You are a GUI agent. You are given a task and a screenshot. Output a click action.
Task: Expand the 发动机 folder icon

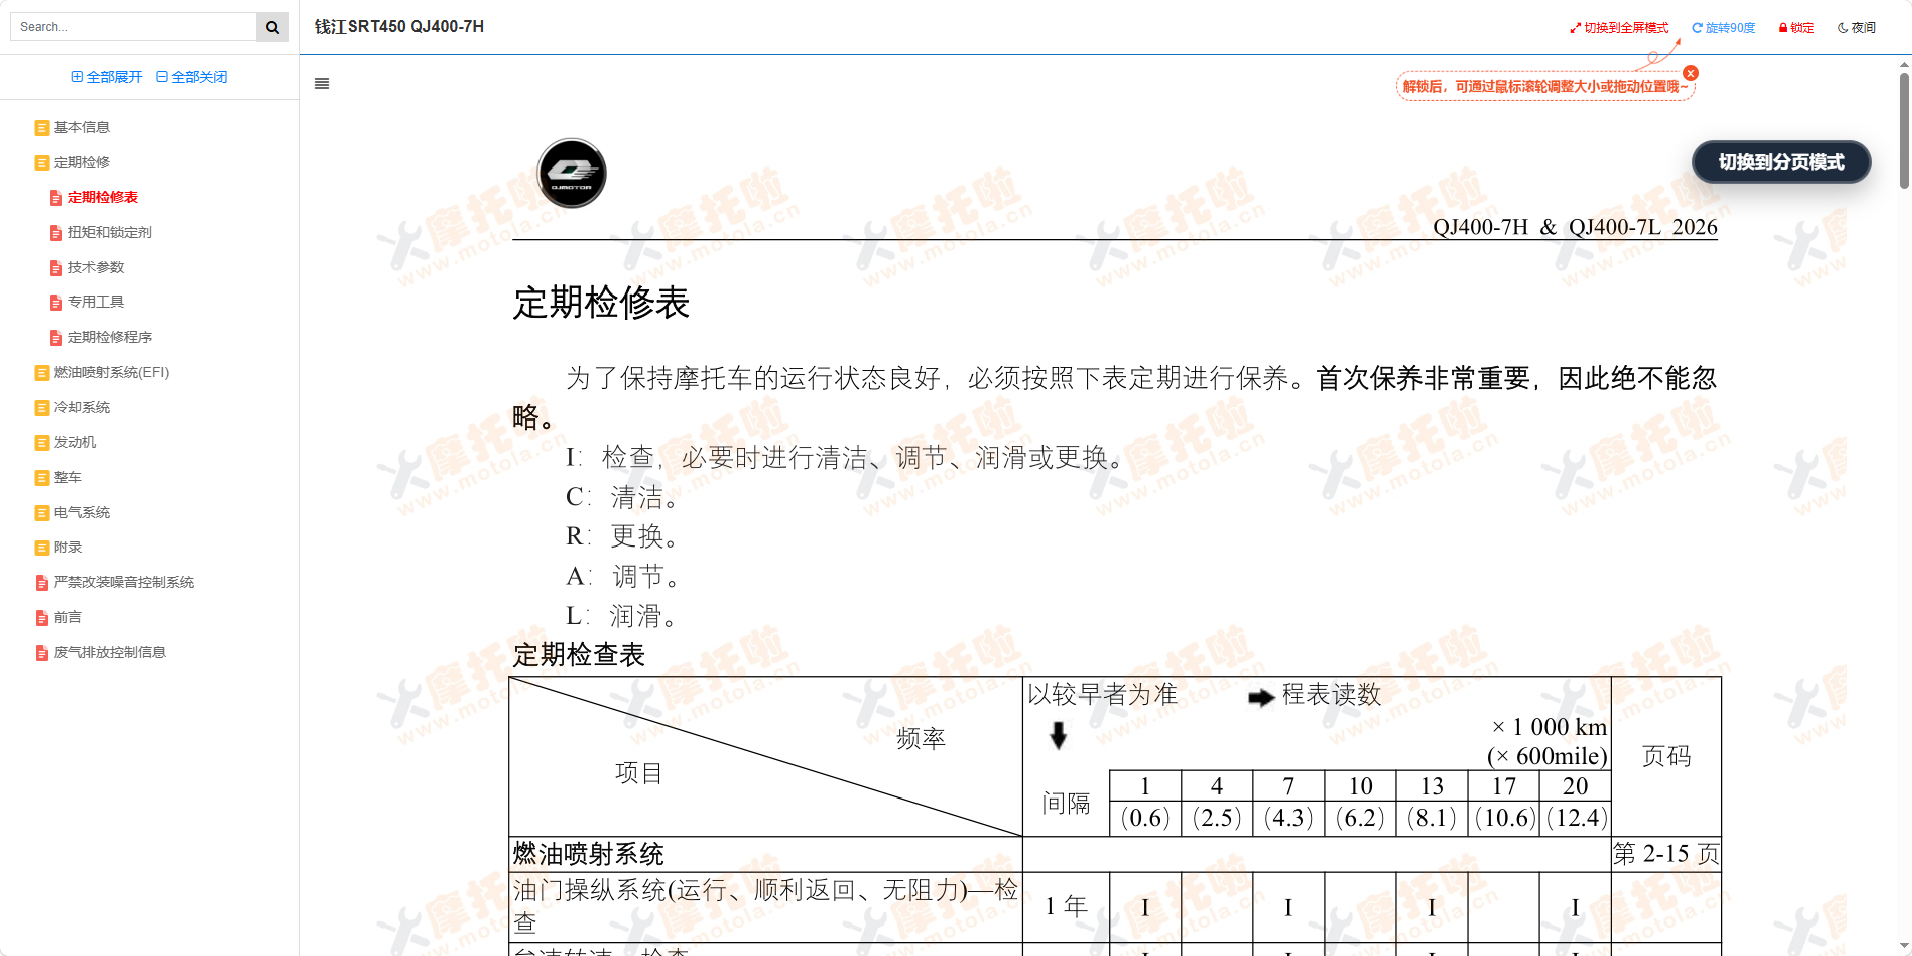(x=42, y=443)
